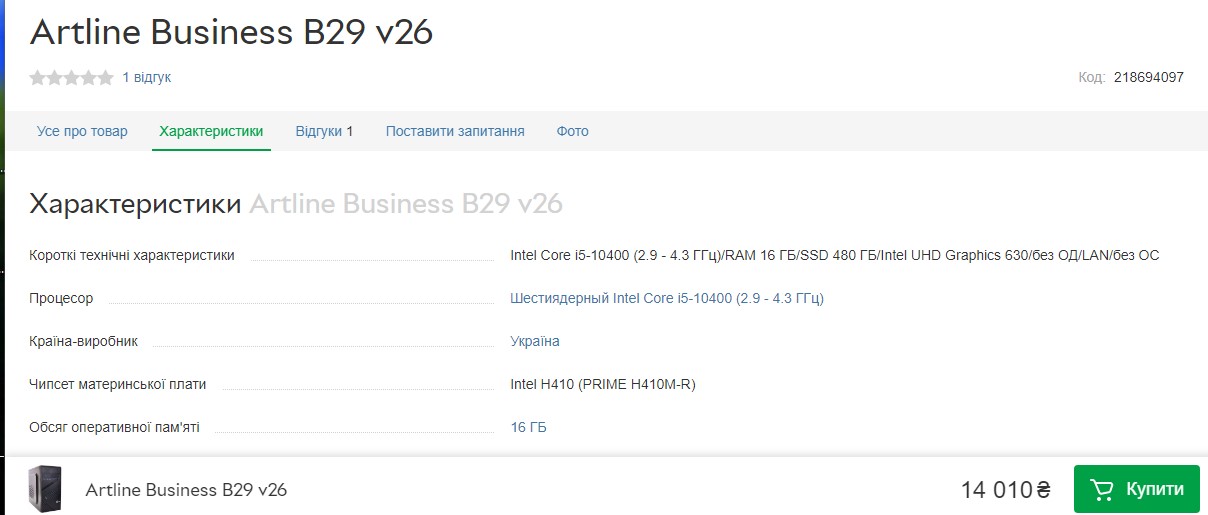The height and width of the screenshot is (515, 1208).
Task: Click the 'Короткі технічні характеристики' label
Action: 132,255
